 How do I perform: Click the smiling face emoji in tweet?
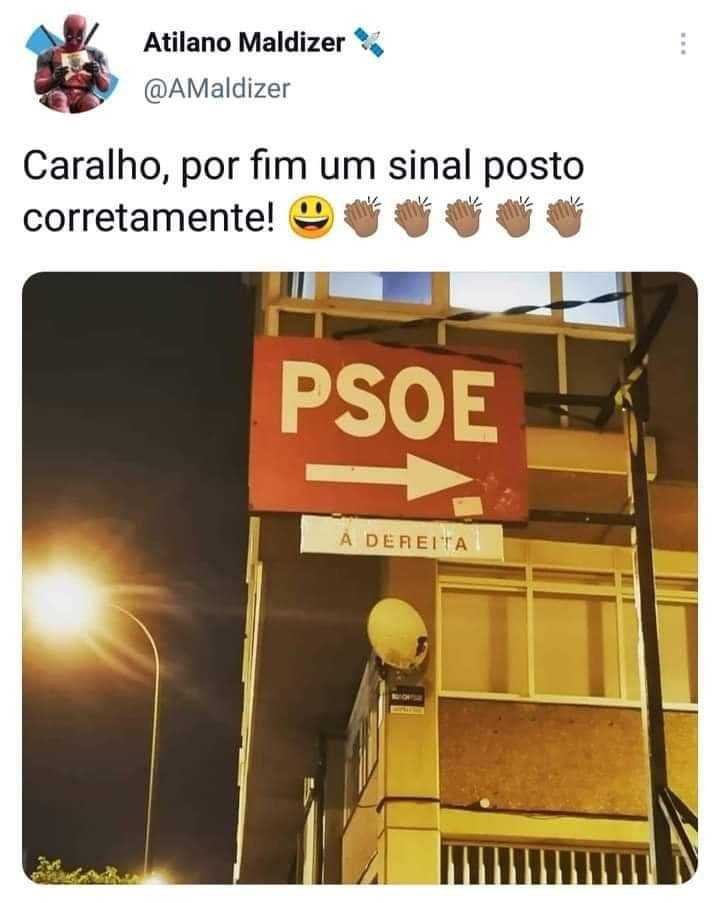click(x=311, y=218)
